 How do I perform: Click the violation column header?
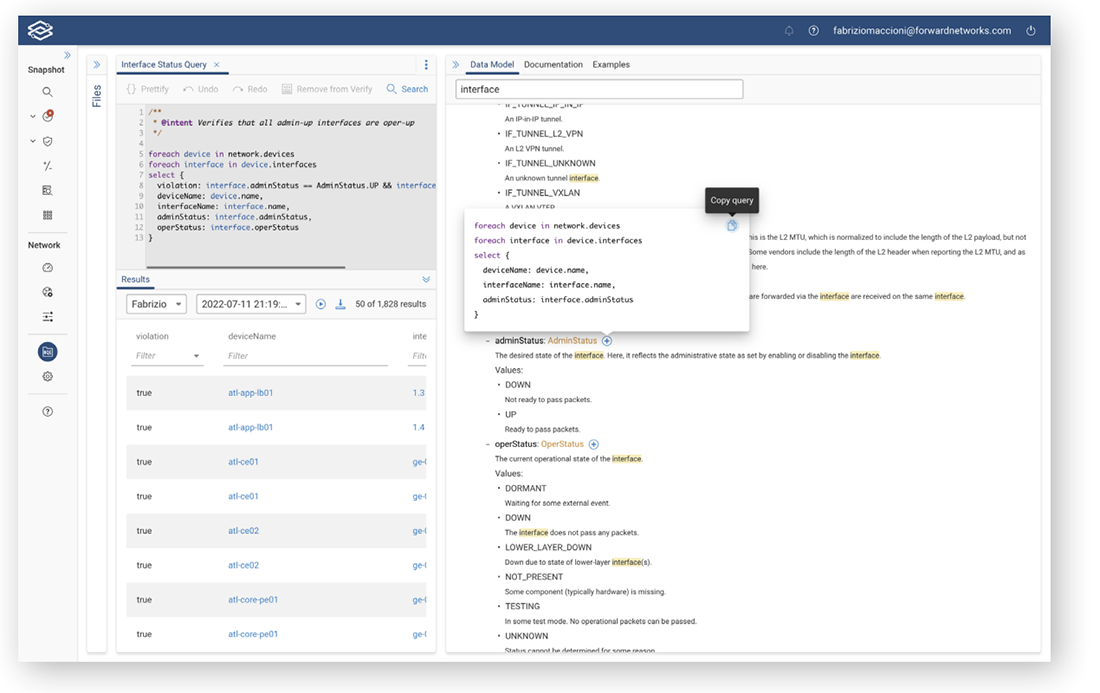pyautogui.click(x=152, y=336)
